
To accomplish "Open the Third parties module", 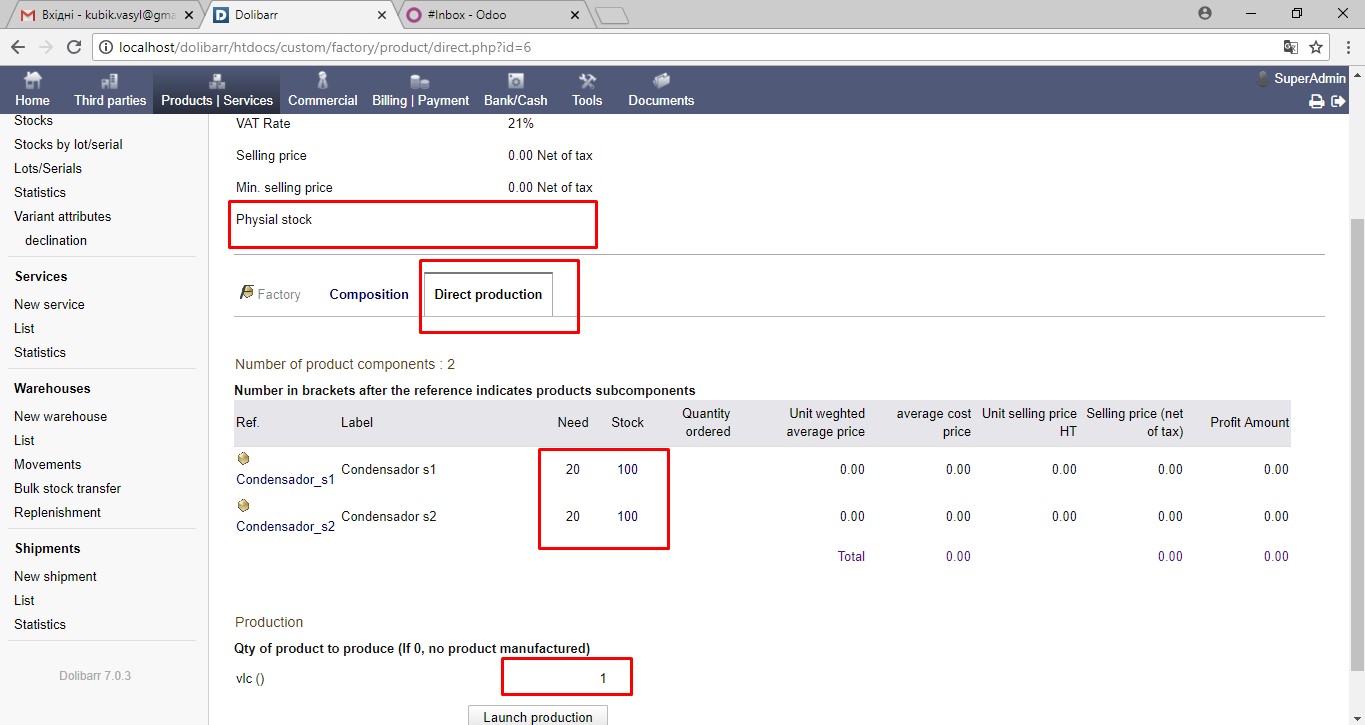I will (x=109, y=90).
